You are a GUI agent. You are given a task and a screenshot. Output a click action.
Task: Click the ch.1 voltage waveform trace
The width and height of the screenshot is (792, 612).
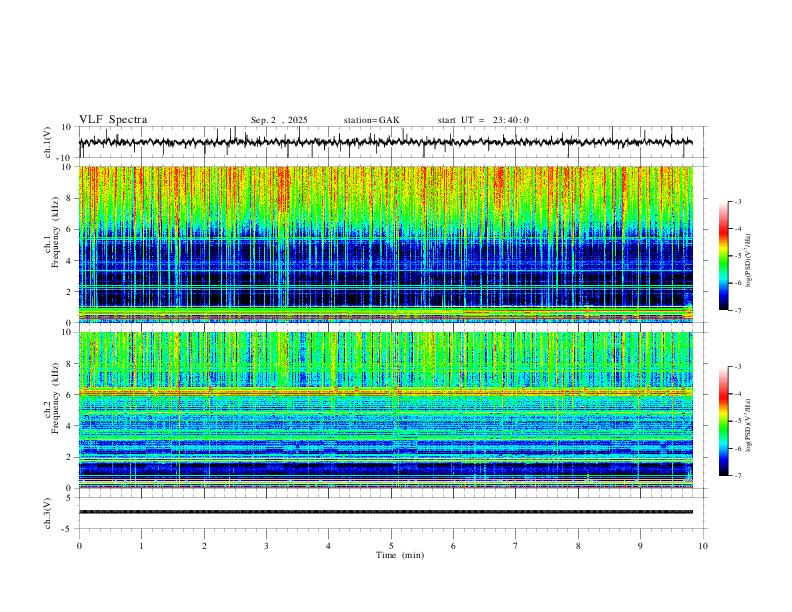pyautogui.click(x=386, y=142)
